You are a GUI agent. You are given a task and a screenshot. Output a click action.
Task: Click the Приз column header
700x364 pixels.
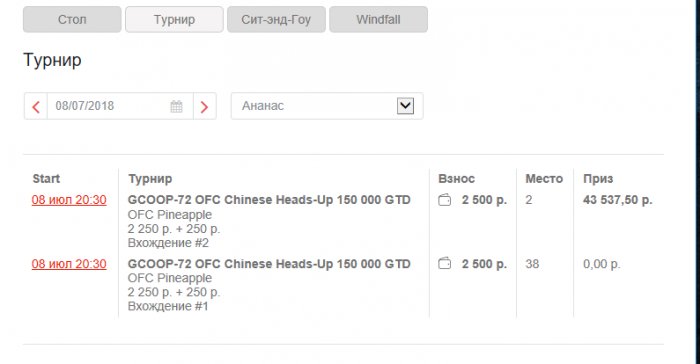(598, 179)
